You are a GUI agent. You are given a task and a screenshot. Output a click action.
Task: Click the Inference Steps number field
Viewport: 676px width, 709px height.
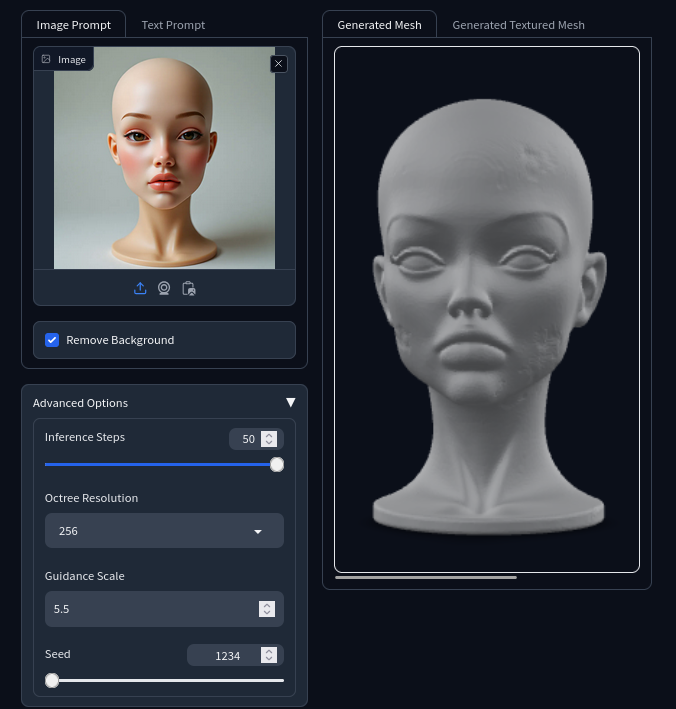pos(256,439)
